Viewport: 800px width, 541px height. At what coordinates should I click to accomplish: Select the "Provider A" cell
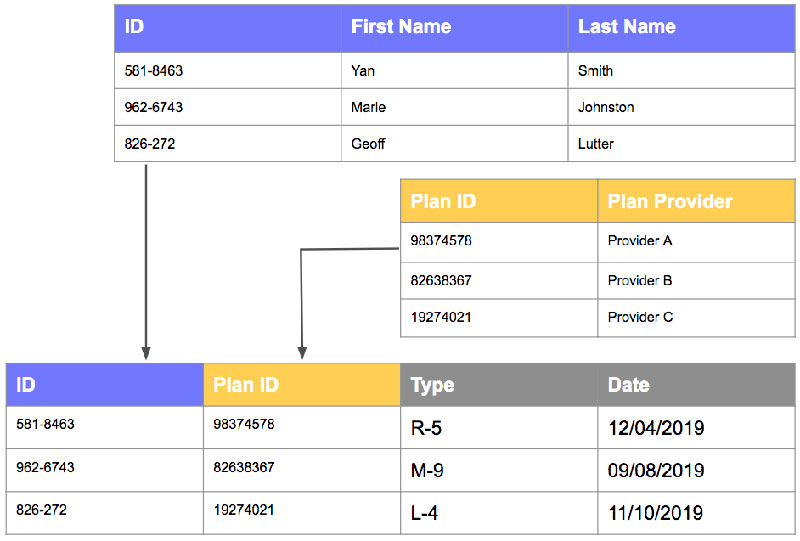[640, 241]
